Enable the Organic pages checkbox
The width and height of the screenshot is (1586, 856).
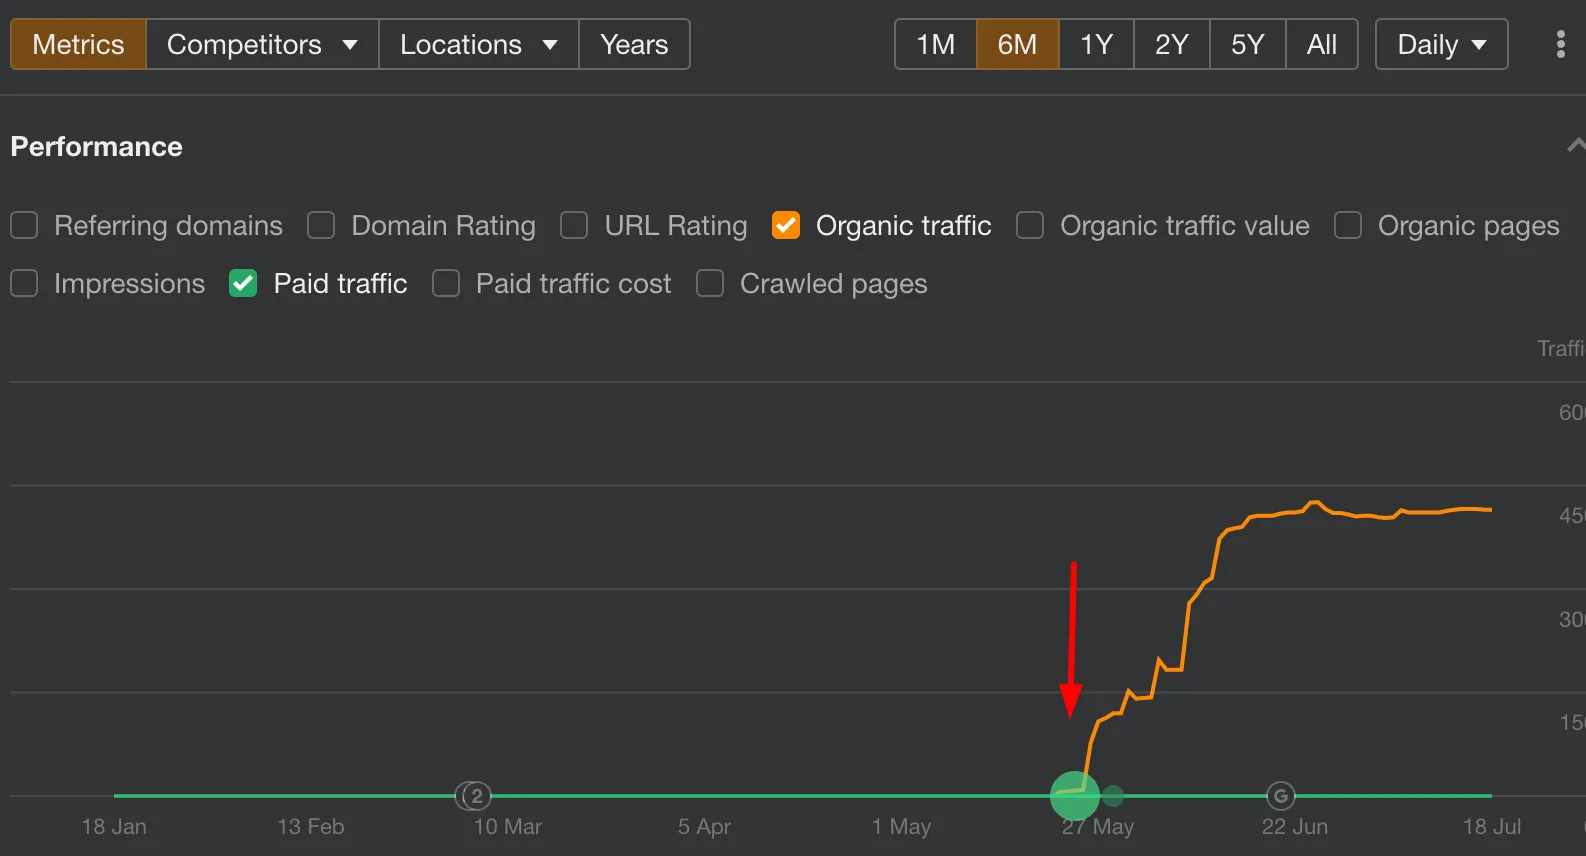point(1348,225)
